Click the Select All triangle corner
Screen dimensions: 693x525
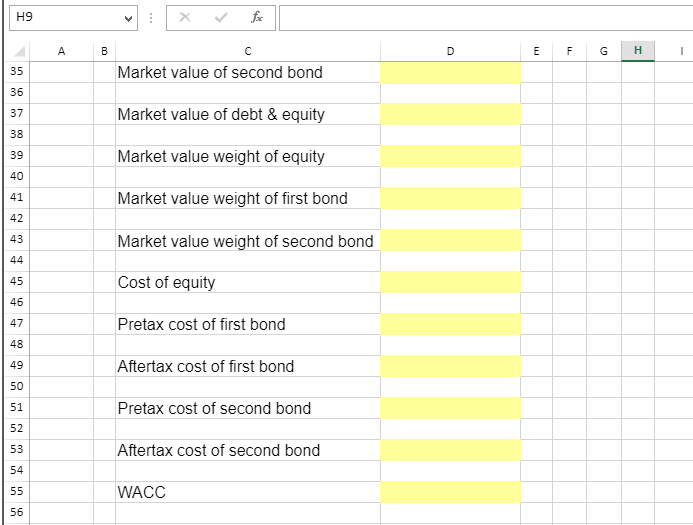(19, 52)
